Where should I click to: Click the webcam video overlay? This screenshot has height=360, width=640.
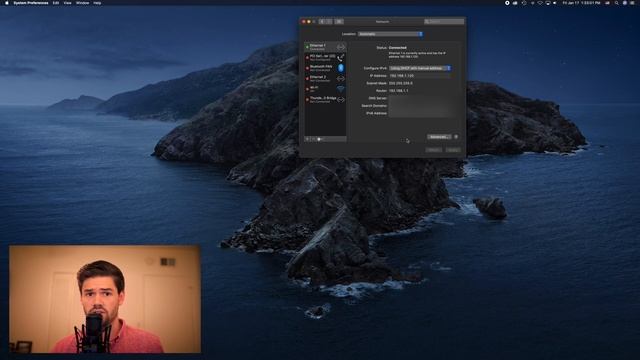click(x=105, y=299)
